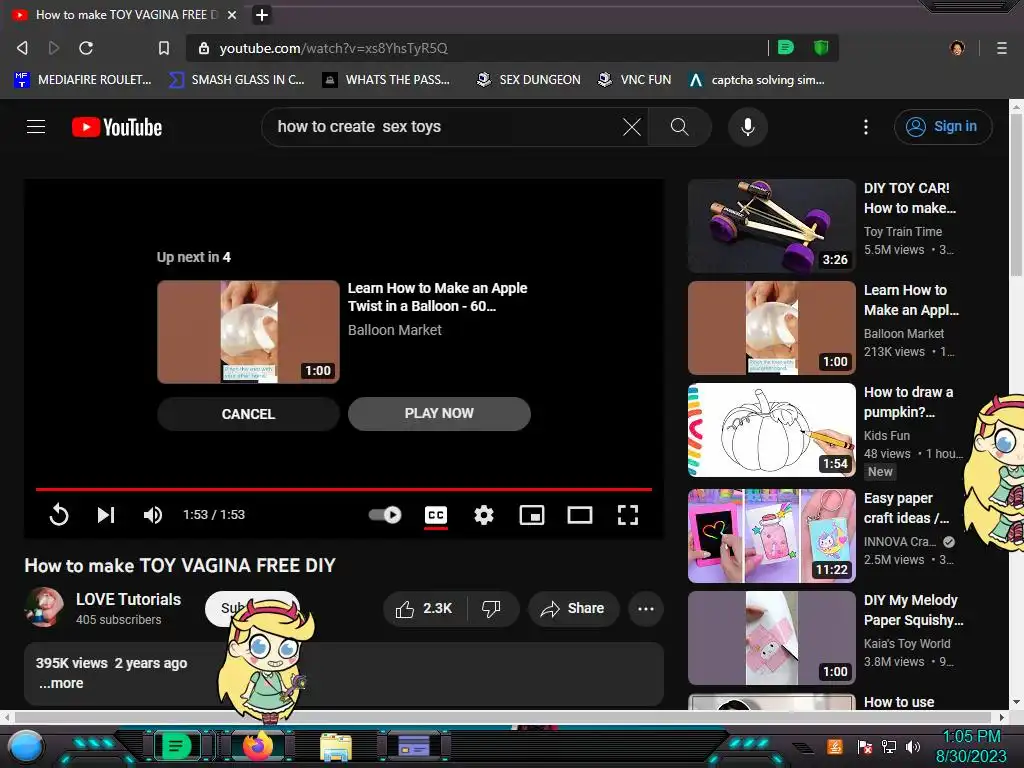Select the YouTube browser tab
1024x768 pixels.
click(x=125, y=14)
